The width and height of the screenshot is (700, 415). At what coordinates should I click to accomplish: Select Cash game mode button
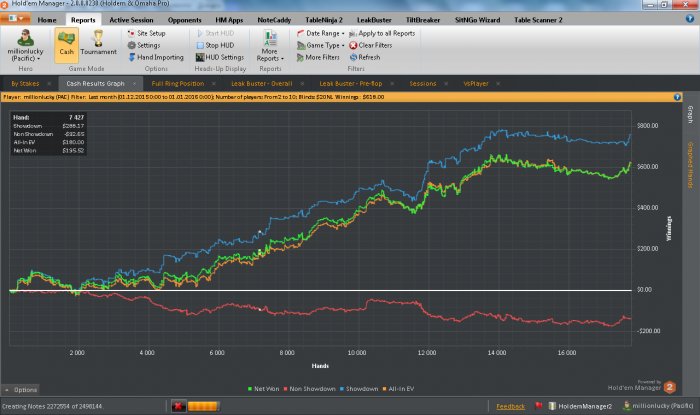coord(67,45)
